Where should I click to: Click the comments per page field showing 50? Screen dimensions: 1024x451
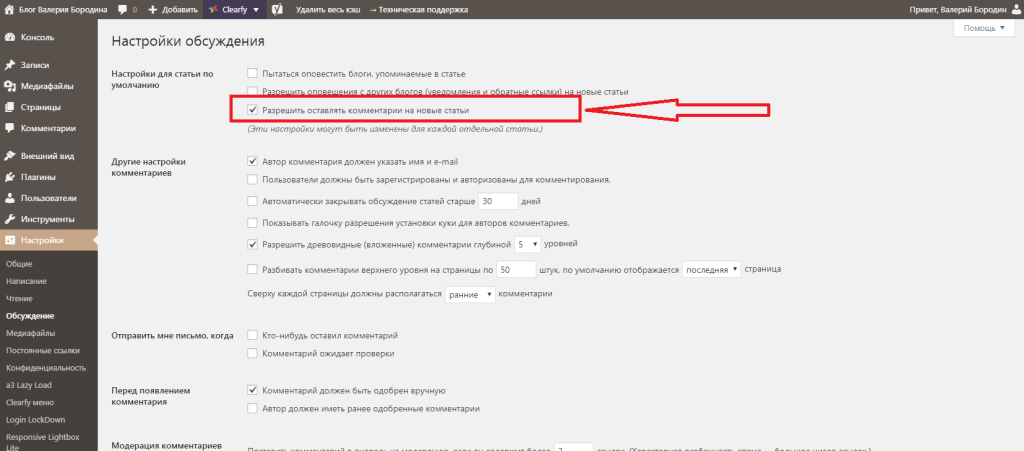pyautogui.click(x=516, y=269)
